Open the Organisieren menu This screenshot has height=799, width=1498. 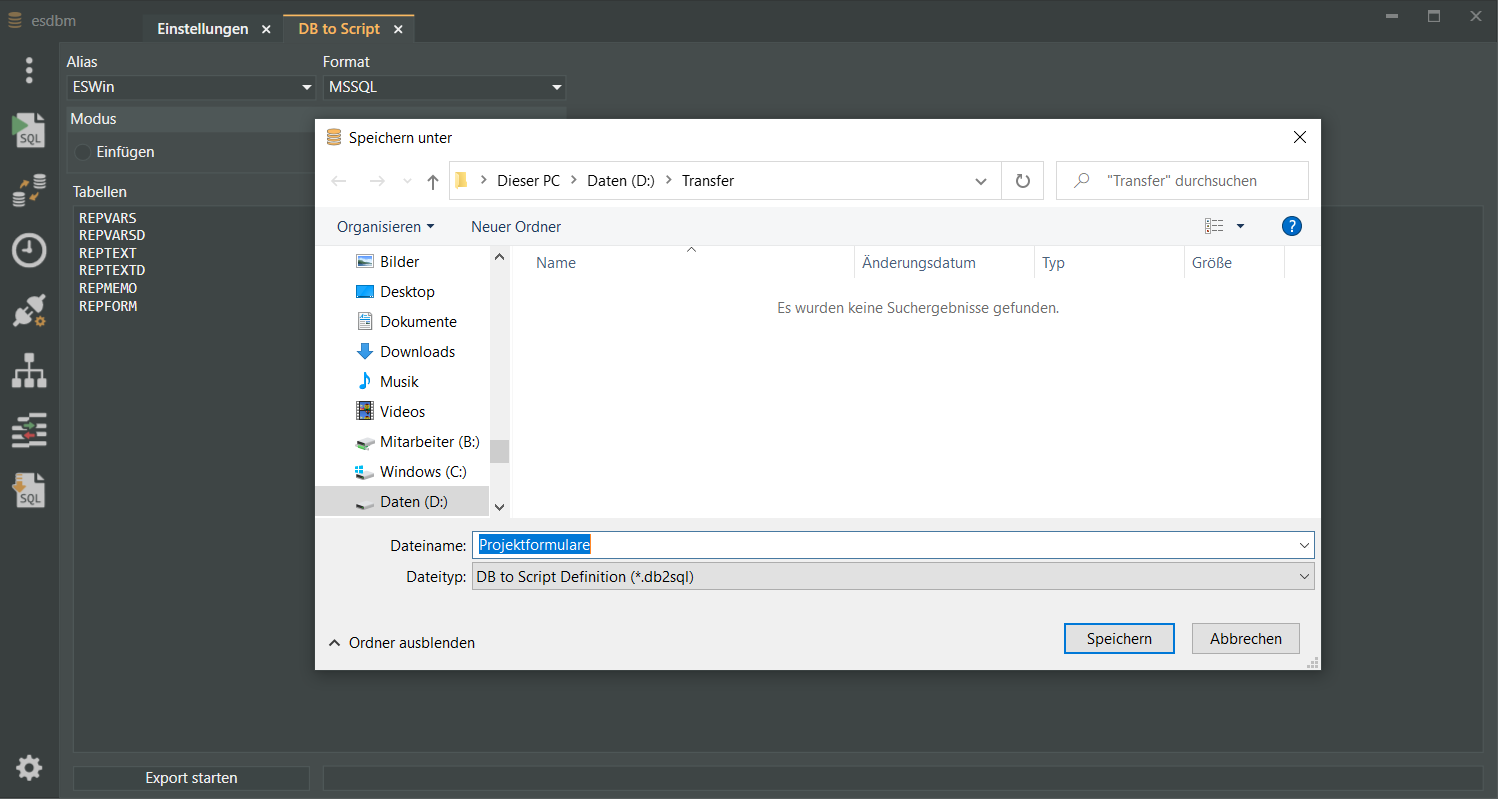[x=385, y=227]
